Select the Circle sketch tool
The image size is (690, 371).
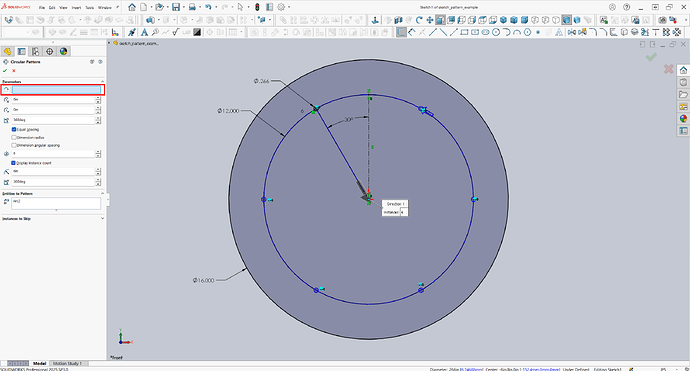(x=496, y=32)
